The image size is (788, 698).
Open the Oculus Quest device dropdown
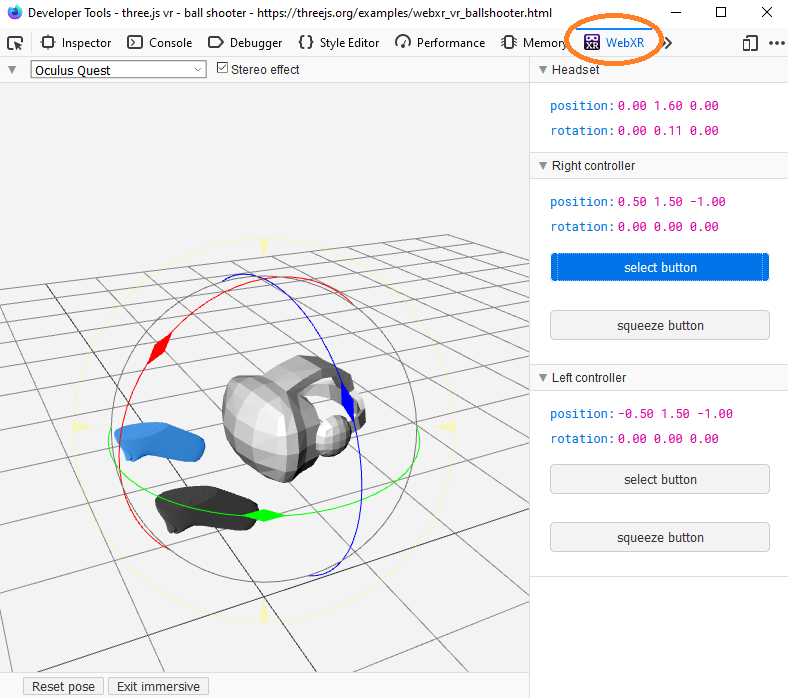point(118,70)
